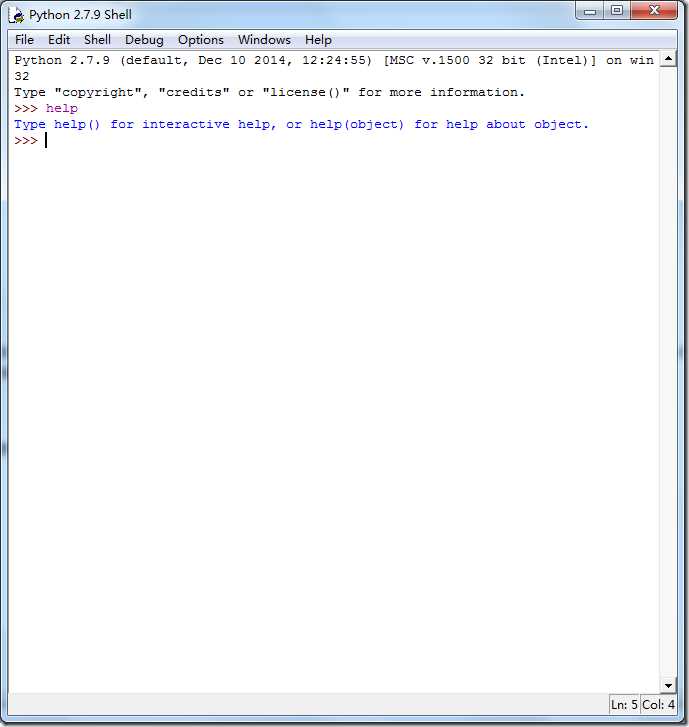
Task: Click the '32' wrapped line text
Action: click(x=21, y=76)
